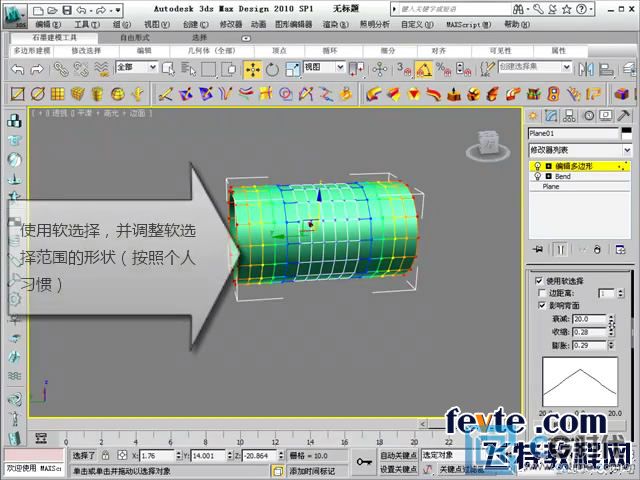Click the Configure Modifier Sets icon
This screenshot has height=480, width=640.
click(x=621, y=249)
